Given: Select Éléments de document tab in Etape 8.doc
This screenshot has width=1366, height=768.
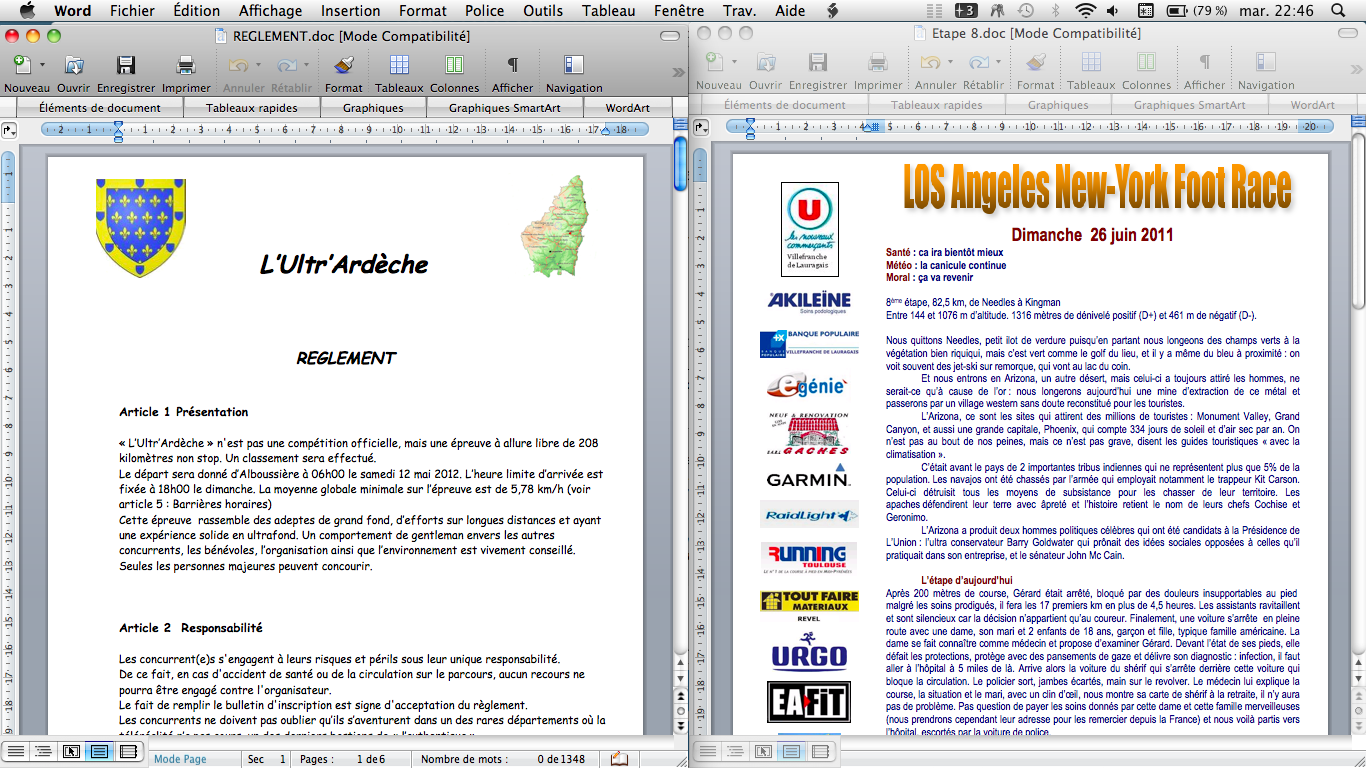Looking at the screenshot, I should tap(785, 105).
